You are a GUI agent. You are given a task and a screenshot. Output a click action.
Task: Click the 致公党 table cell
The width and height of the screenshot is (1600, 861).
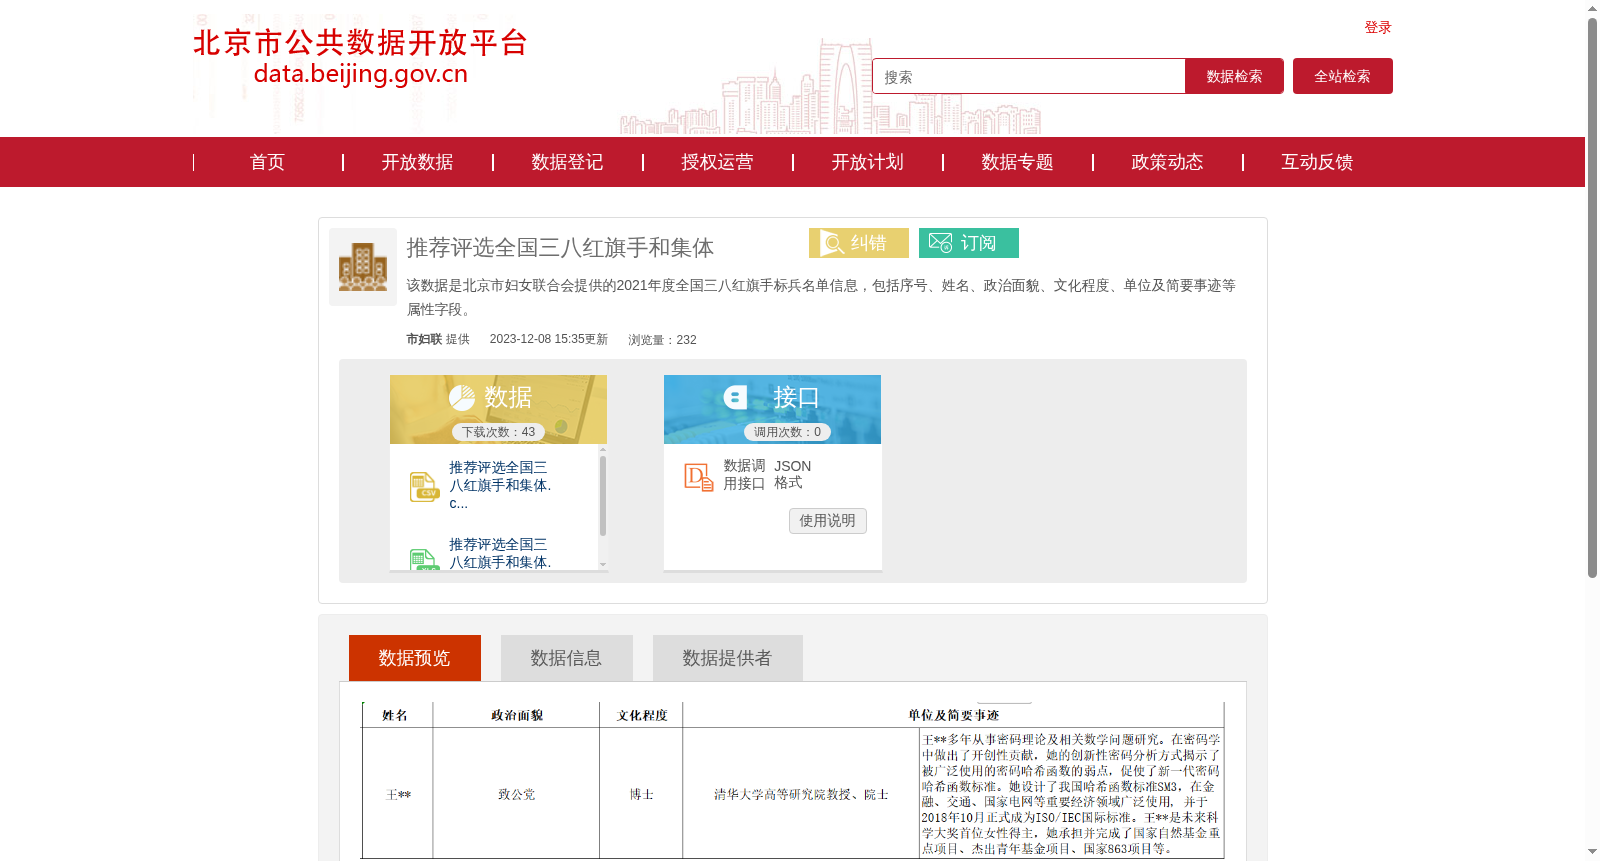click(517, 794)
